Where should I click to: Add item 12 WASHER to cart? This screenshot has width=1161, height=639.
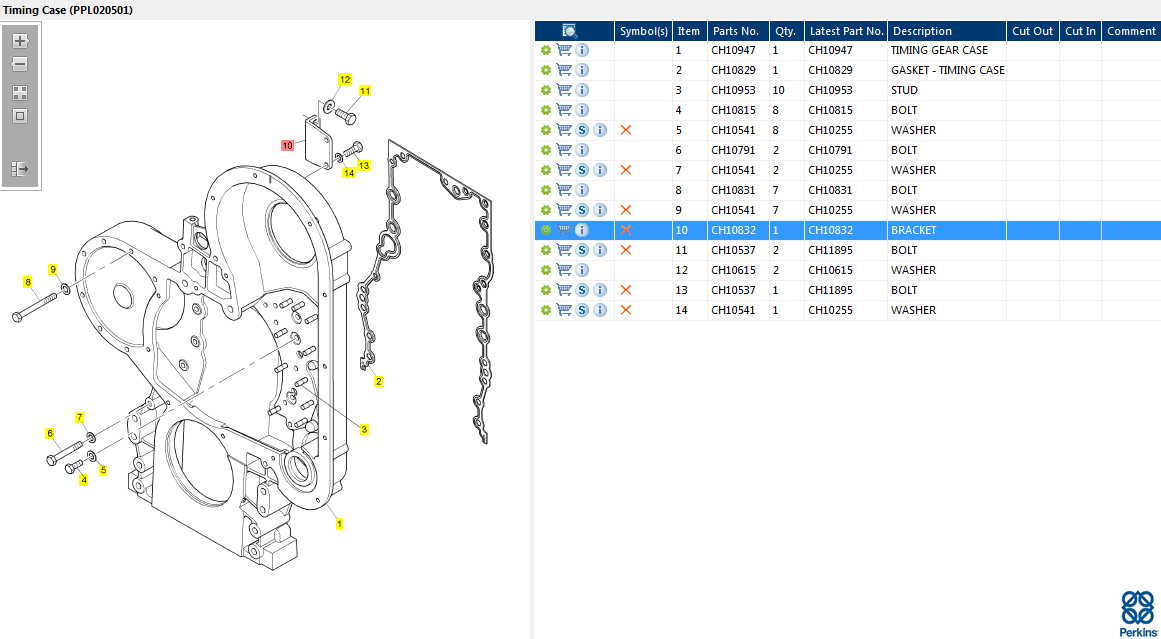point(564,270)
